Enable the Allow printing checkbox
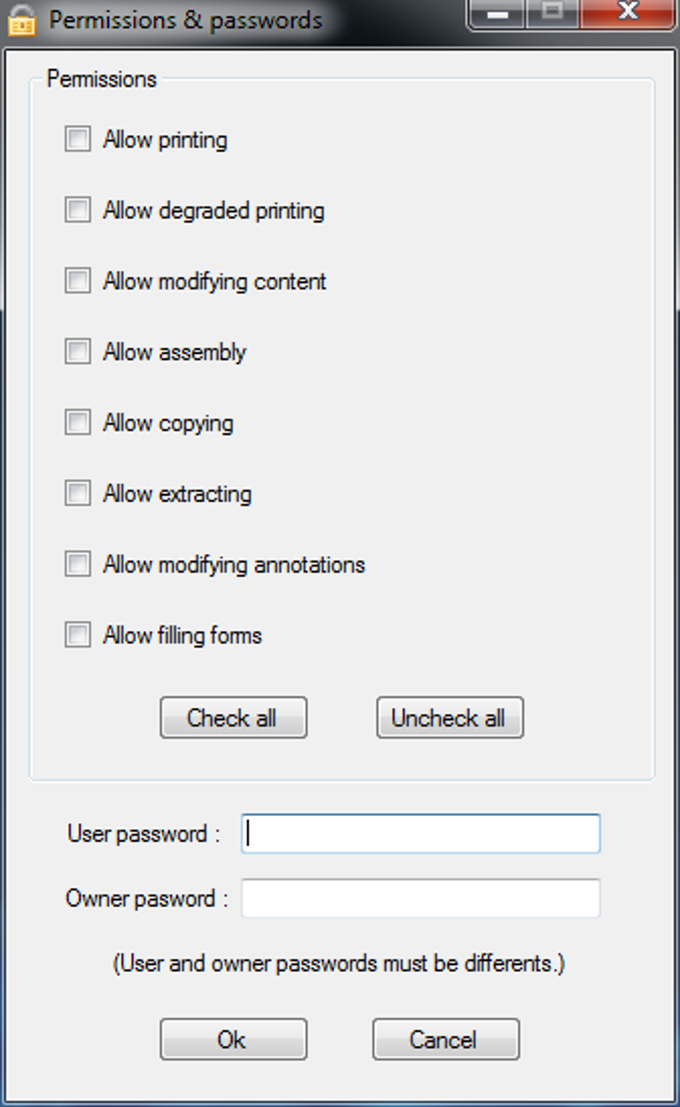The image size is (680, 1107). point(77,139)
